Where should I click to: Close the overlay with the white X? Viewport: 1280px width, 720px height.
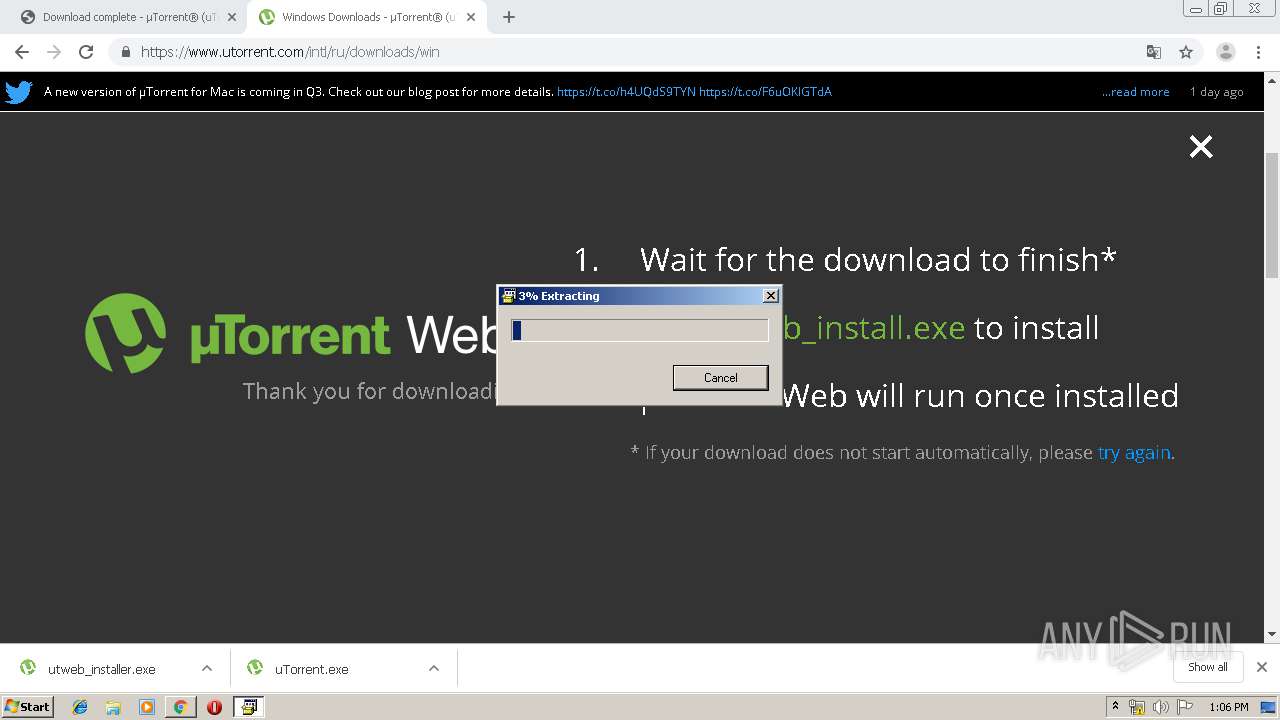pos(1201,147)
